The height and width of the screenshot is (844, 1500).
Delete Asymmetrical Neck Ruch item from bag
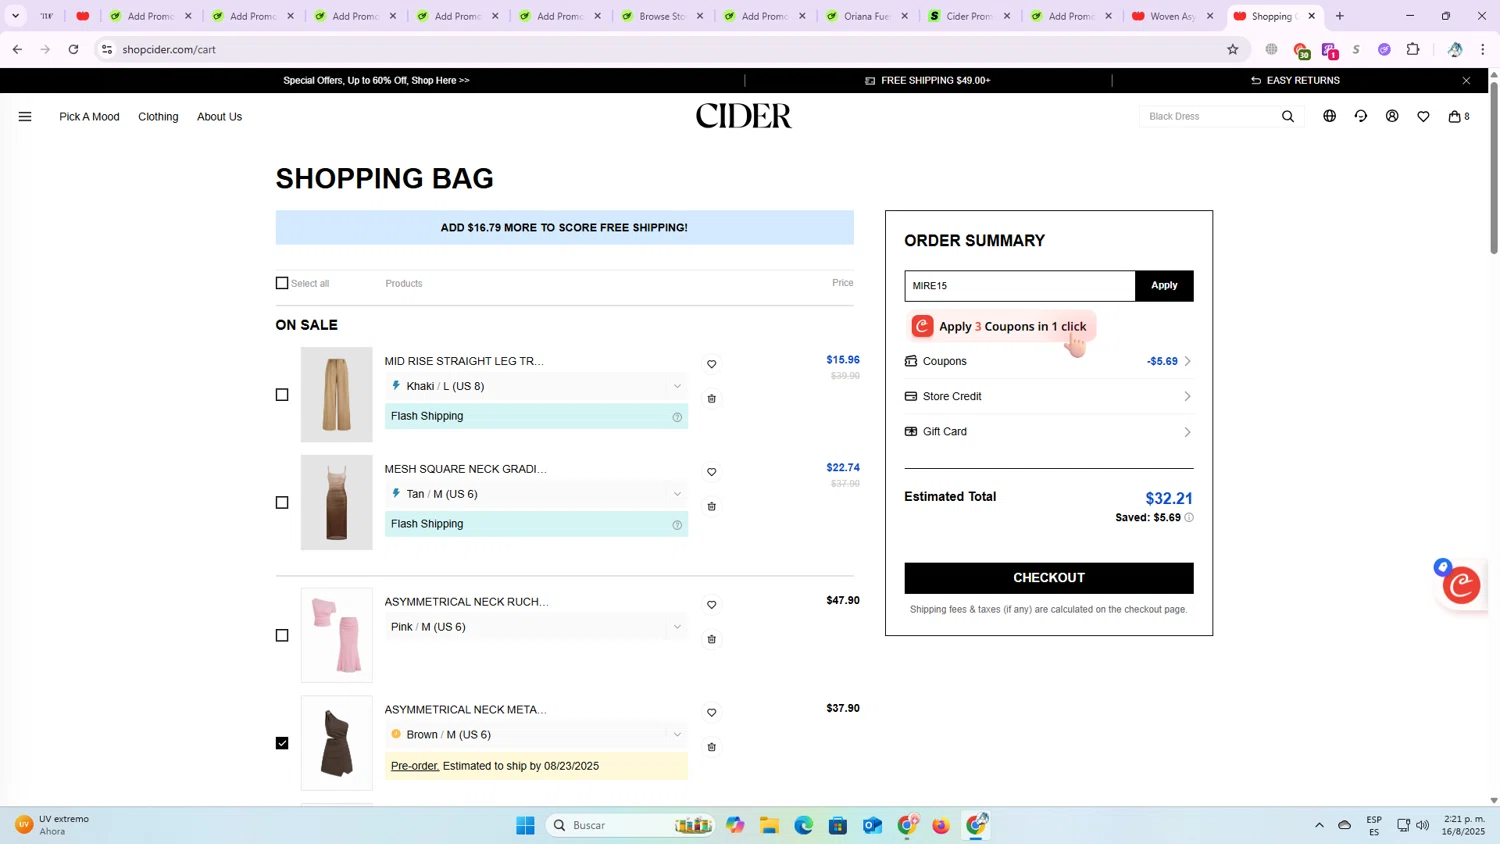(712, 640)
